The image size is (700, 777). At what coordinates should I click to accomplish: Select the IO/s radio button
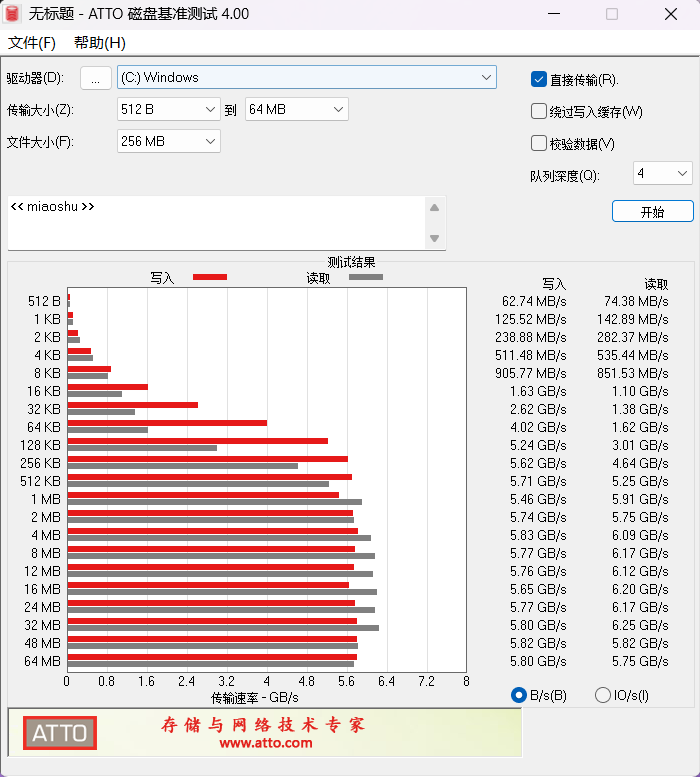(602, 695)
